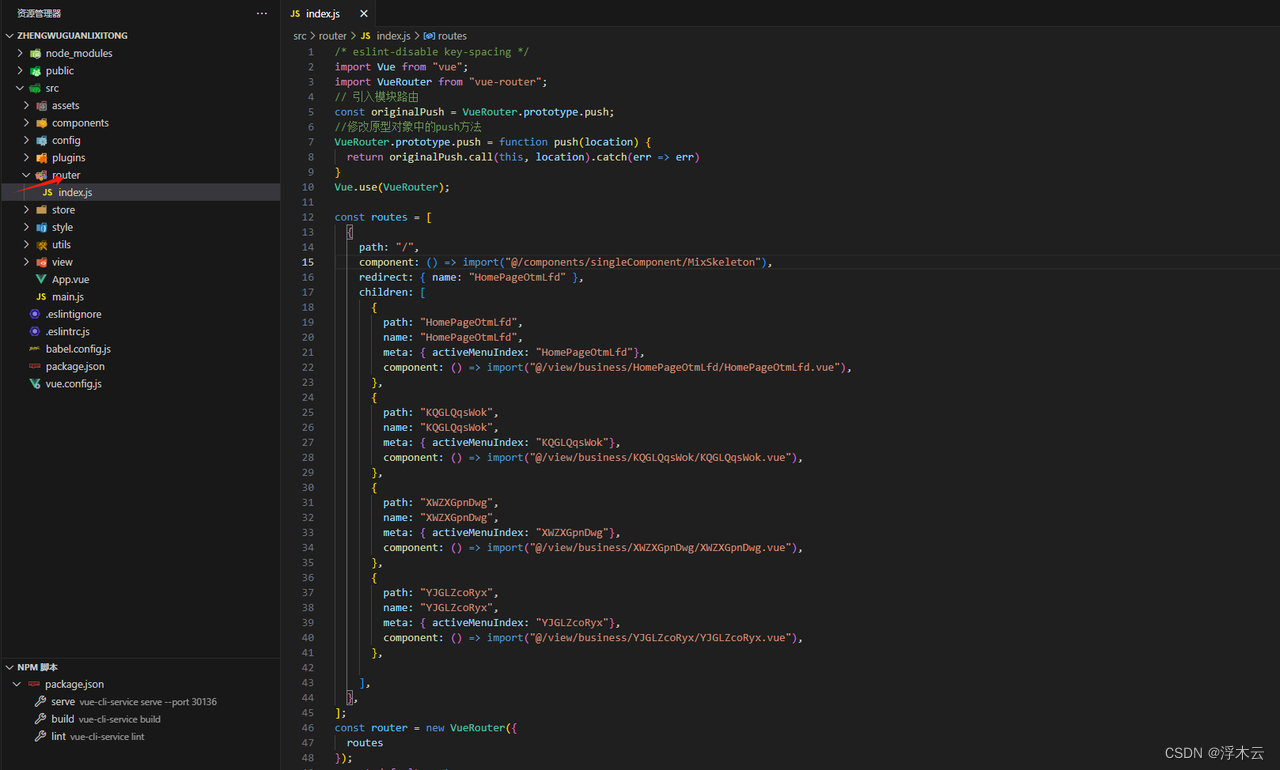This screenshot has height=770, width=1280.
Task: Expand the node_modules folder chevron
Action: [x=20, y=53]
